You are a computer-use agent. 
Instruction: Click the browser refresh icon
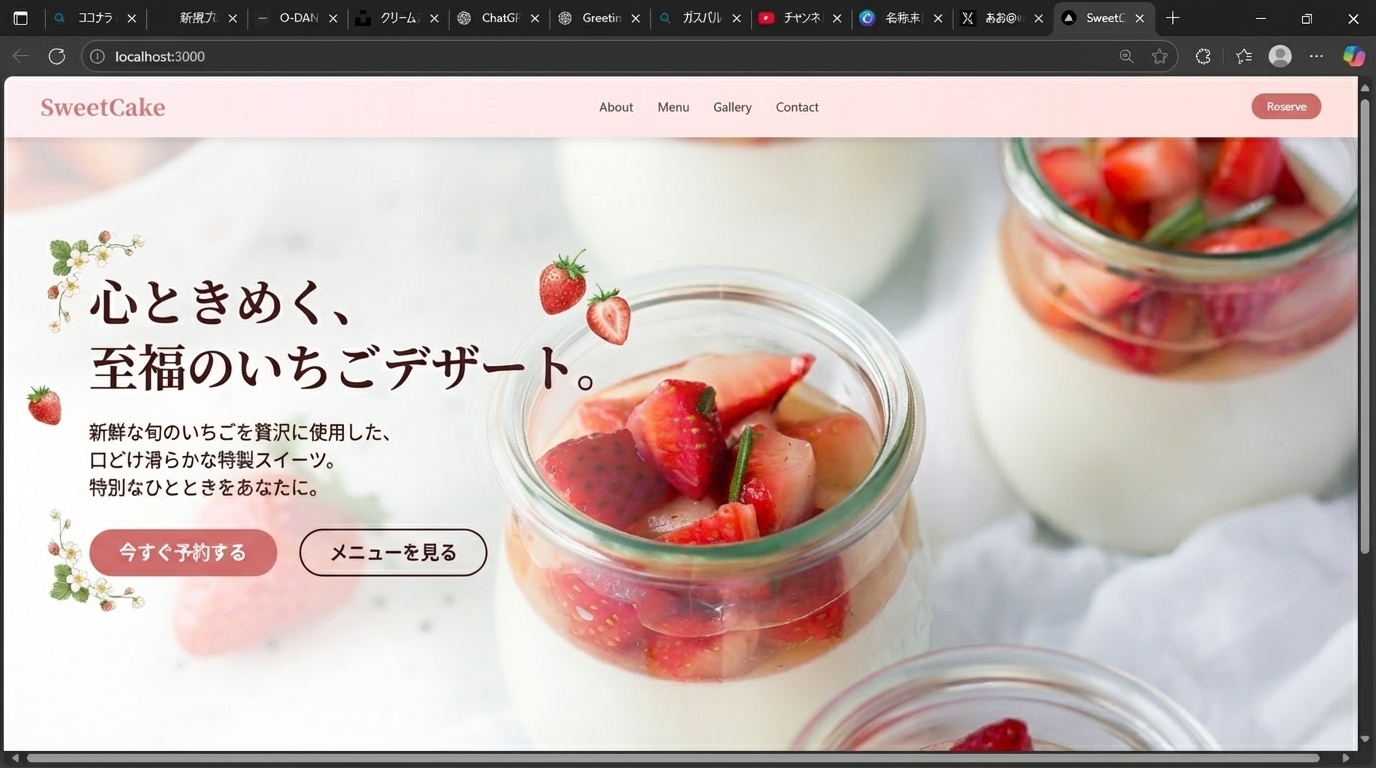click(57, 56)
